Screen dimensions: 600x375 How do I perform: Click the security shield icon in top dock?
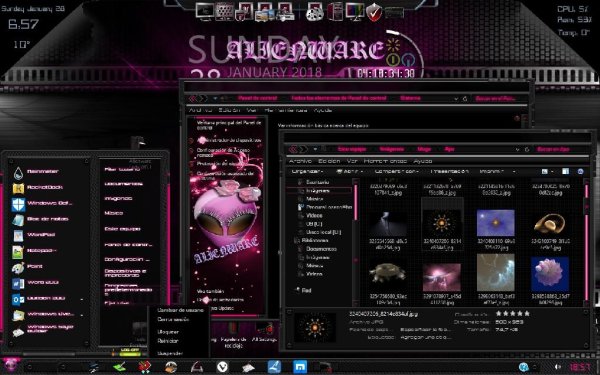tap(374, 12)
